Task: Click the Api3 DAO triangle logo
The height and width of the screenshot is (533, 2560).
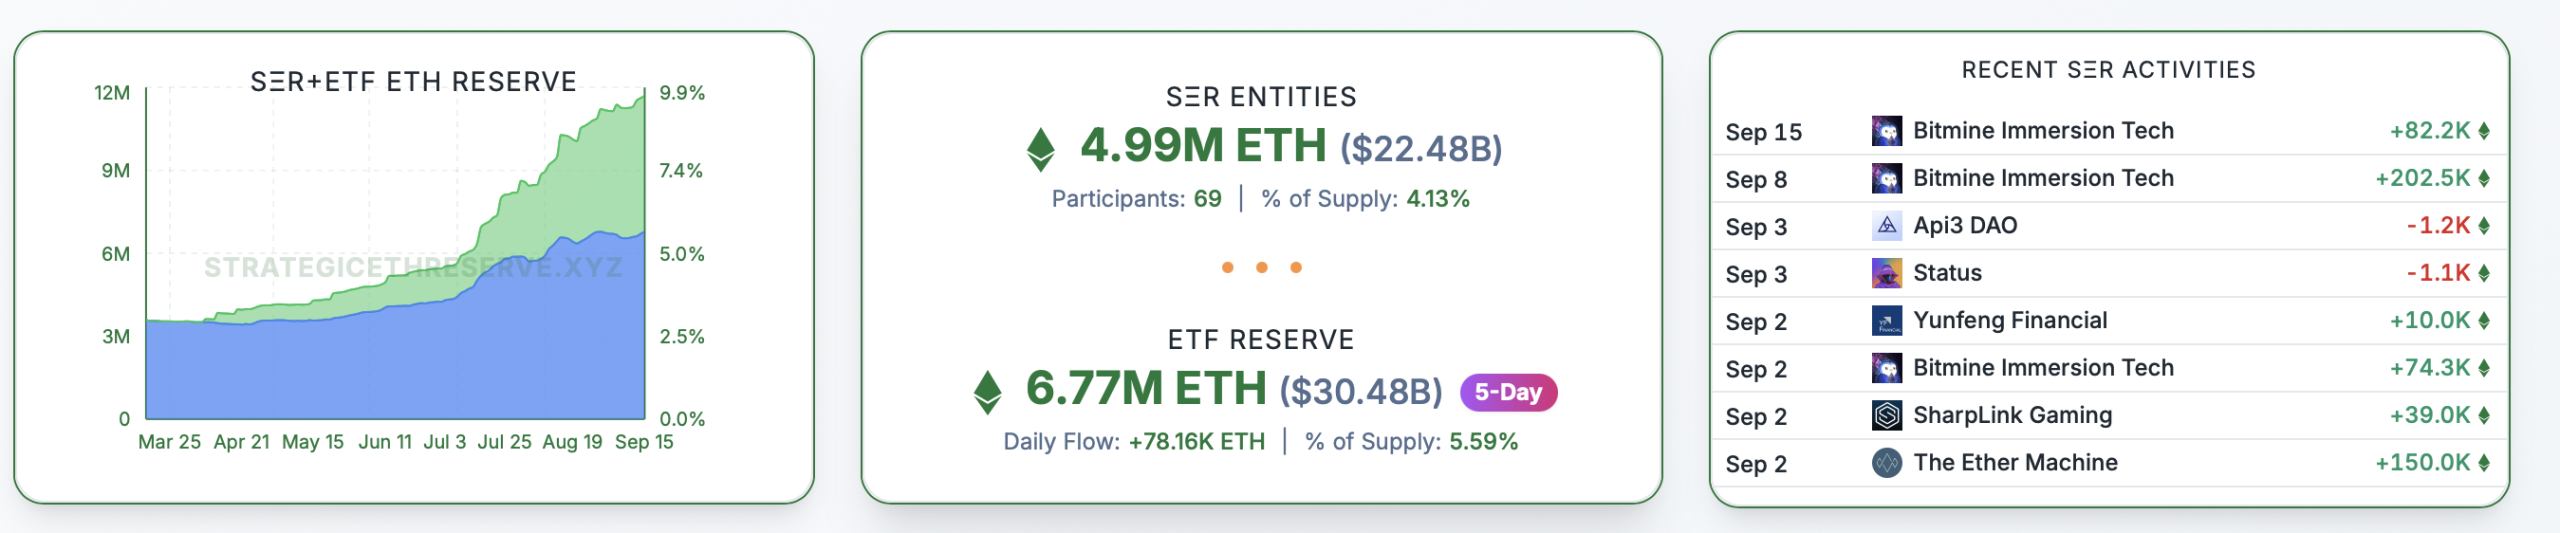Action: (1886, 226)
